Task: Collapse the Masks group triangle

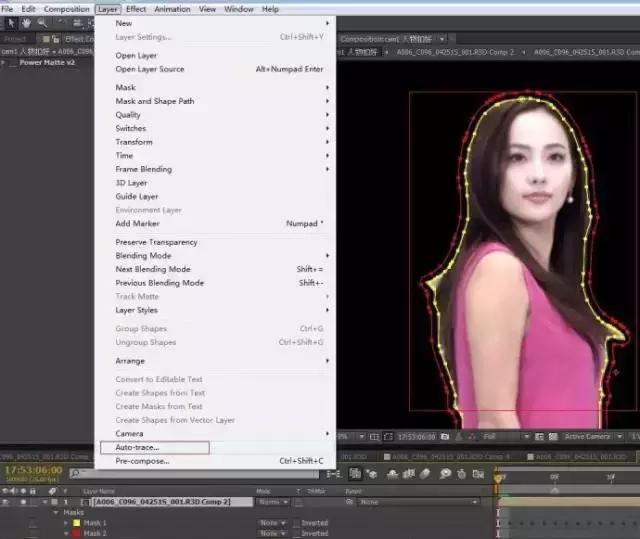Action: pyautogui.click(x=55, y=512)
